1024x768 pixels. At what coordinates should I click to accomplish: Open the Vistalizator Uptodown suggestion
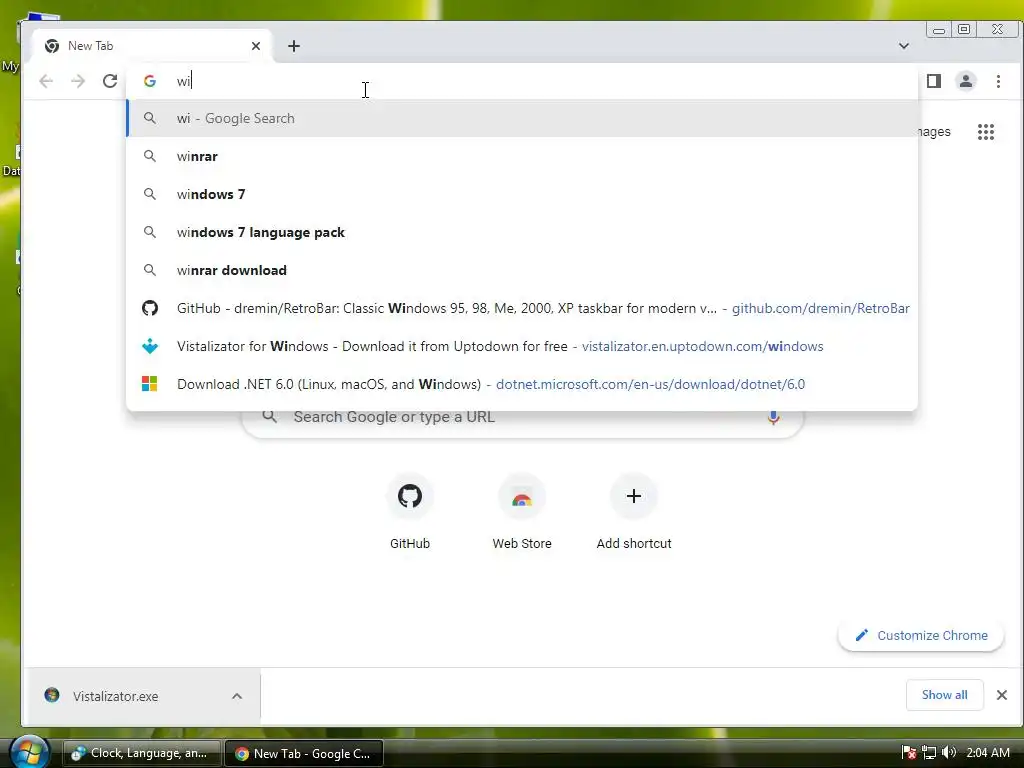coord(522,346)
